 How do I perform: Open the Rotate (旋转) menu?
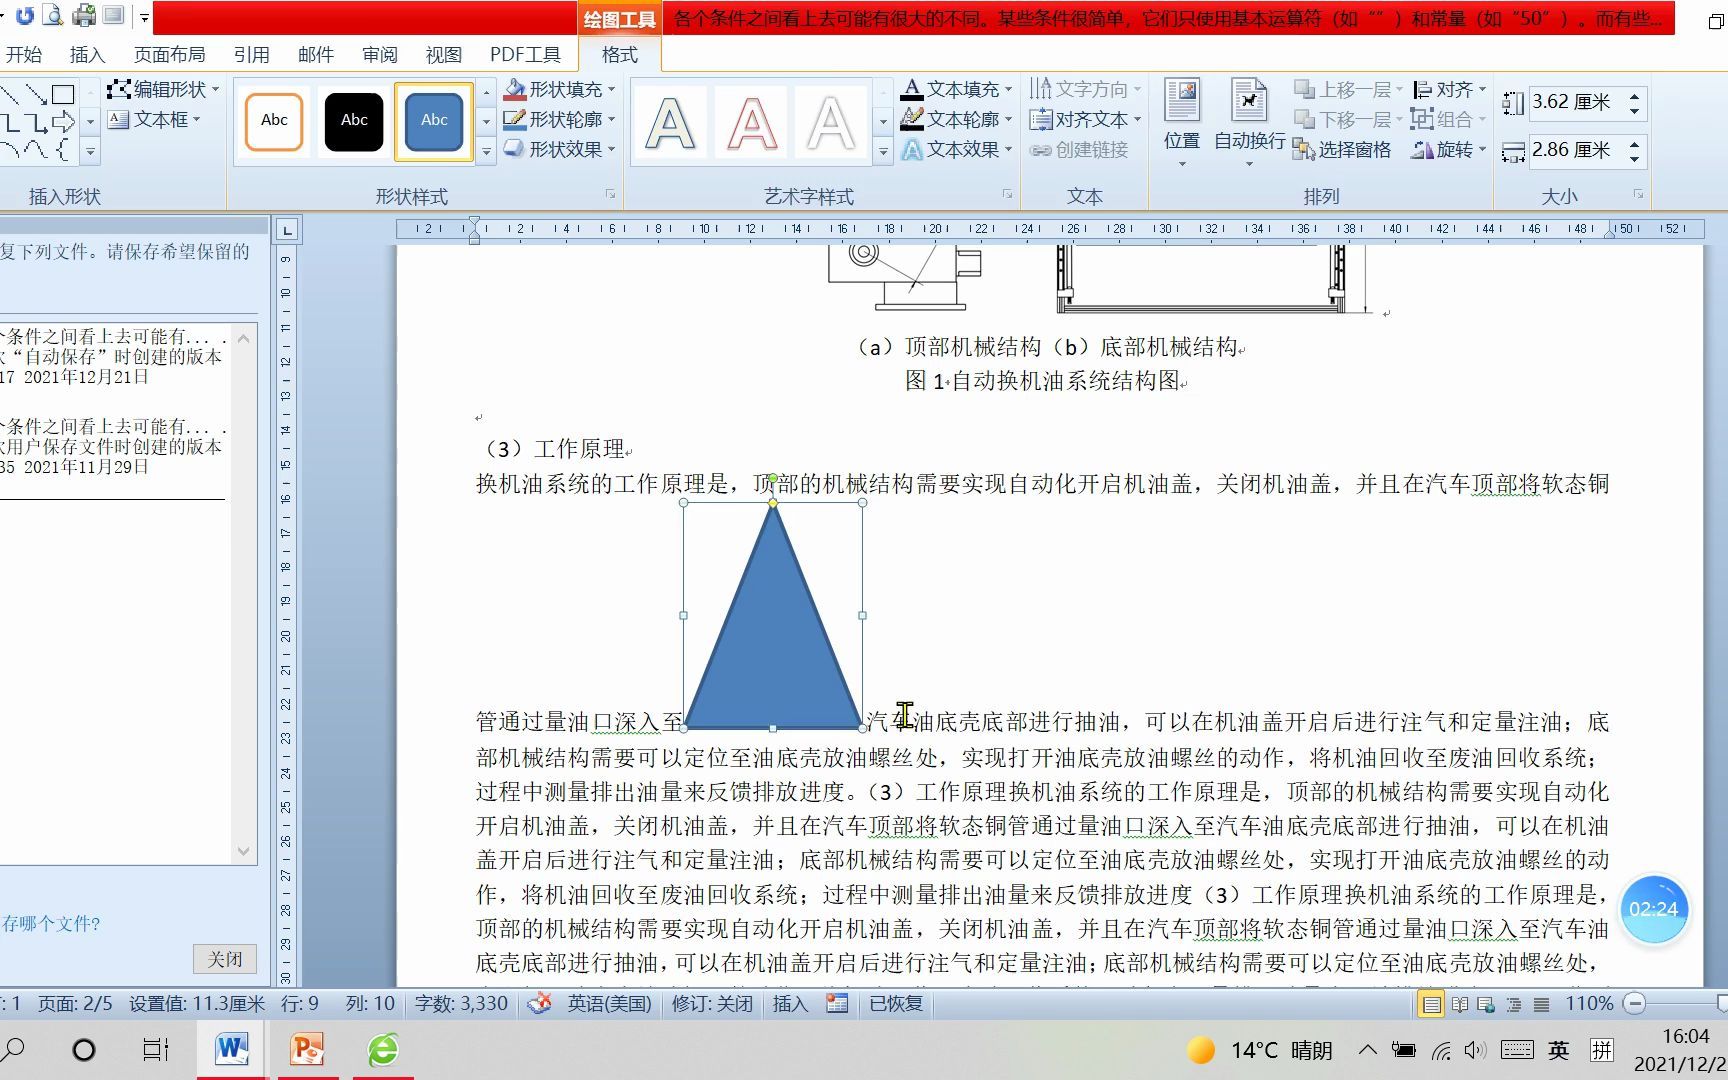tap(1449, 149)
